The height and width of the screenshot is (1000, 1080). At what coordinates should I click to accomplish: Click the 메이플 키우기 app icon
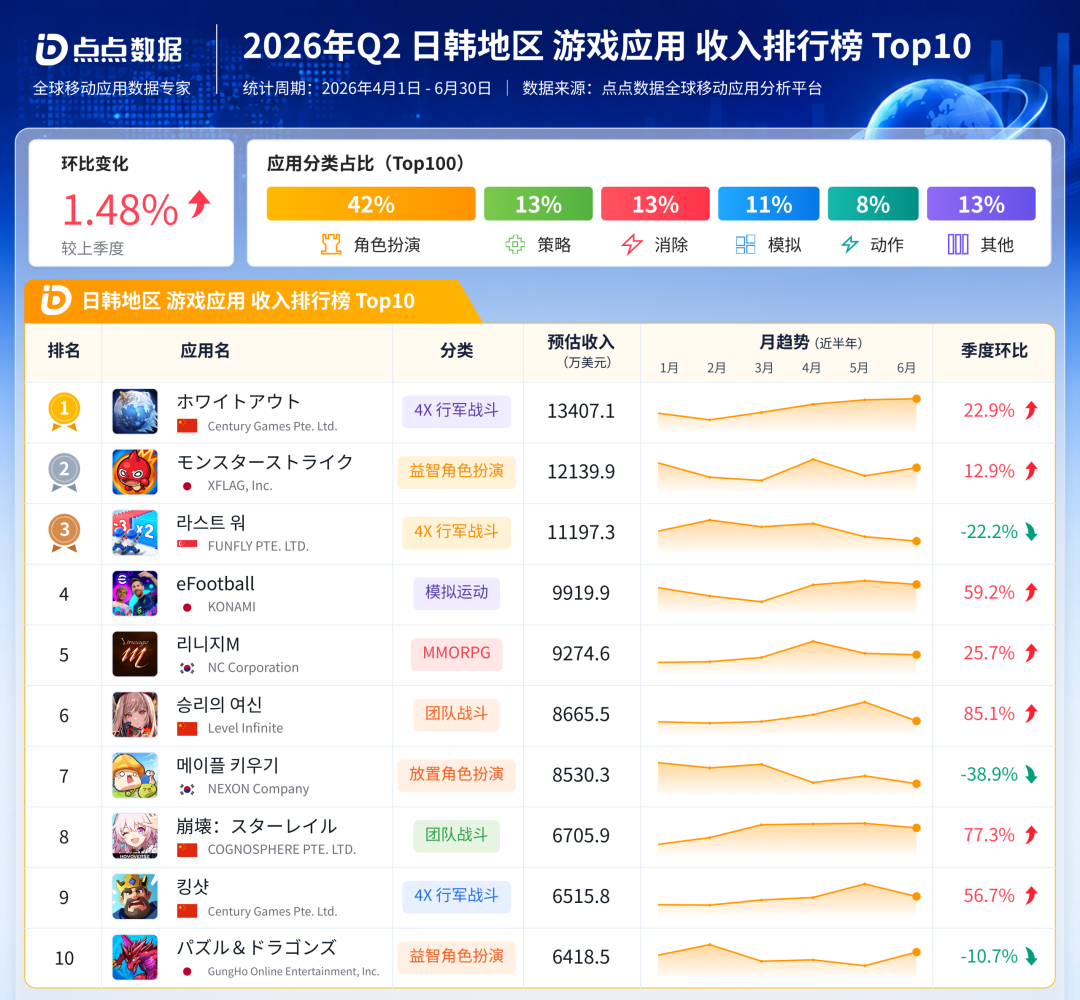[x=135, y=775]
